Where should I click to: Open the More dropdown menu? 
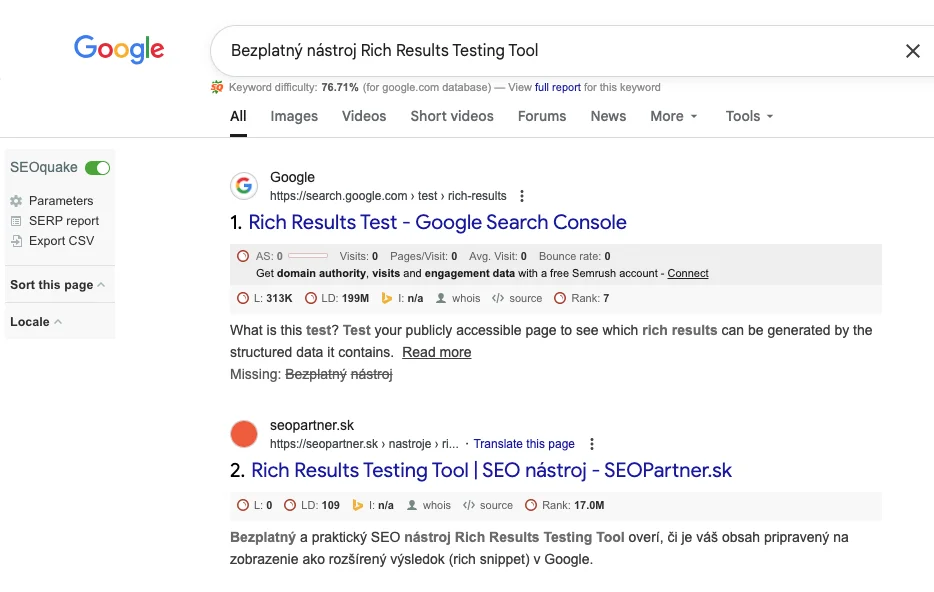coord(673,116)
